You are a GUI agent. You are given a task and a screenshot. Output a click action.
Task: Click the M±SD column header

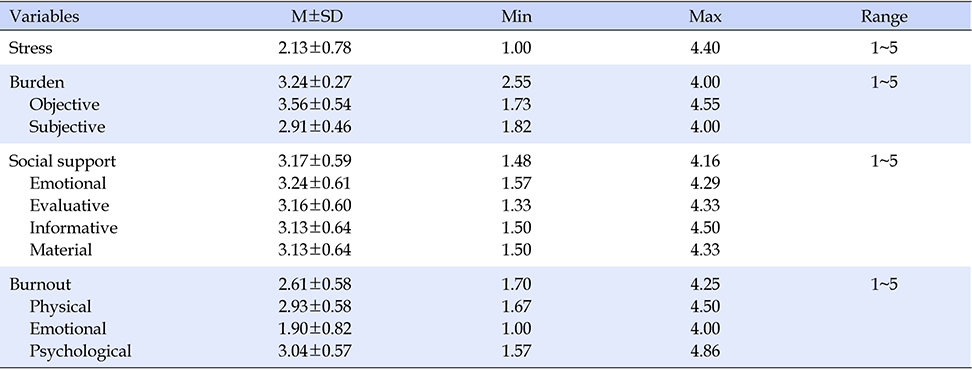317,17
